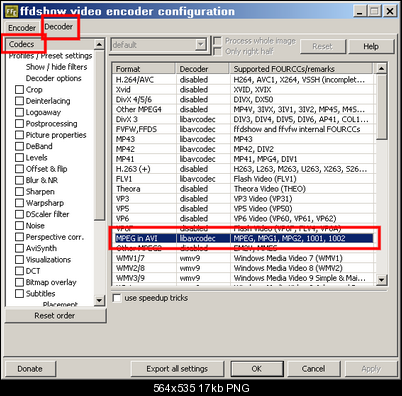Enable the Crop filter checkbox
402x396 pixels.
[20, 90]
